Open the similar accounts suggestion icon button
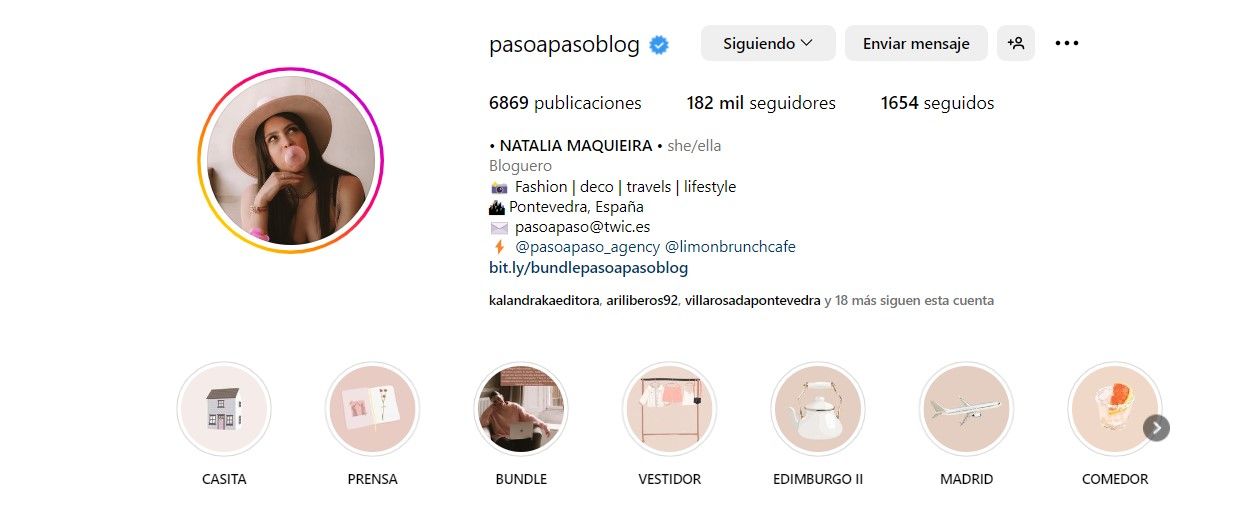 click(1016, 43)
